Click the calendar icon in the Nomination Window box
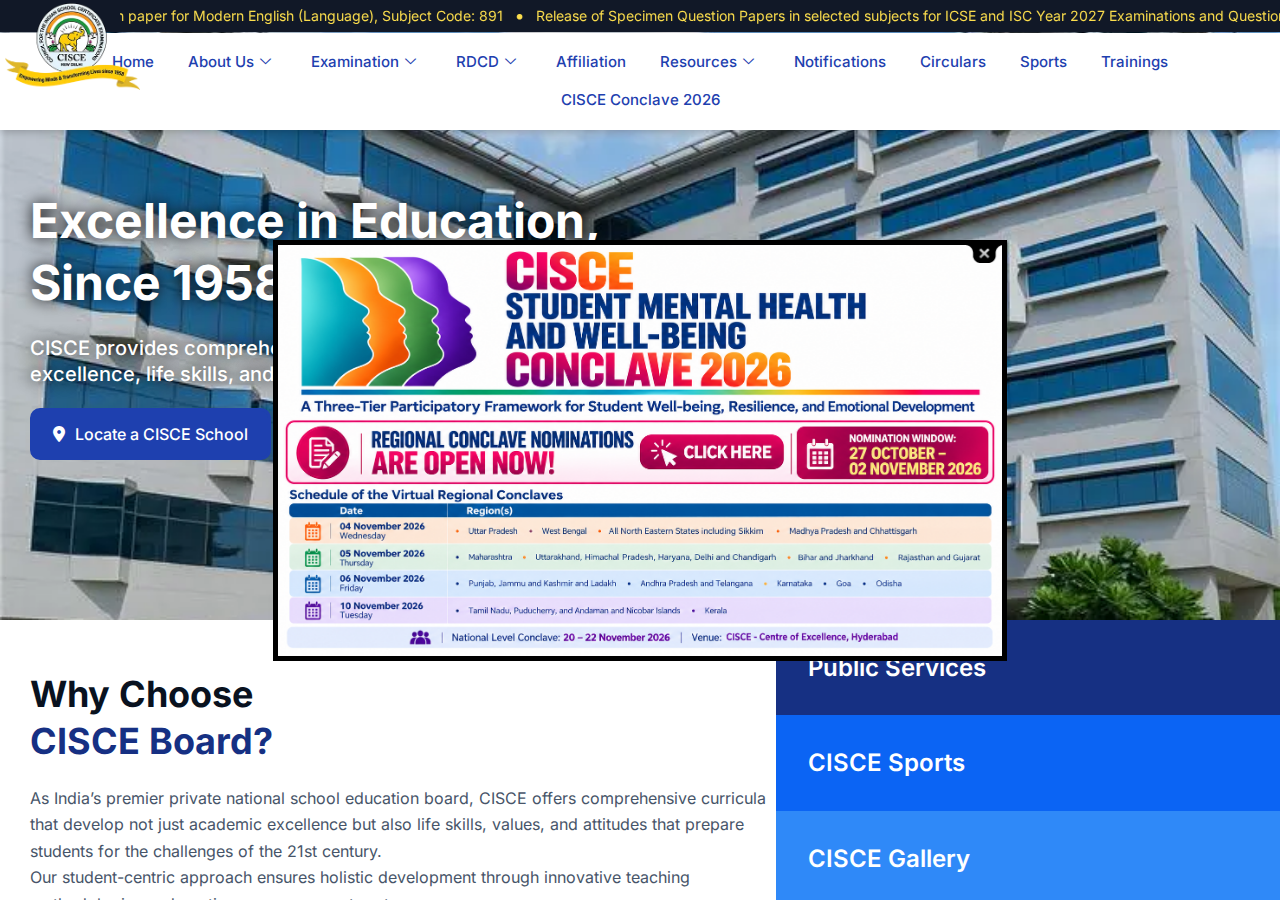 (x=820, y=454)
